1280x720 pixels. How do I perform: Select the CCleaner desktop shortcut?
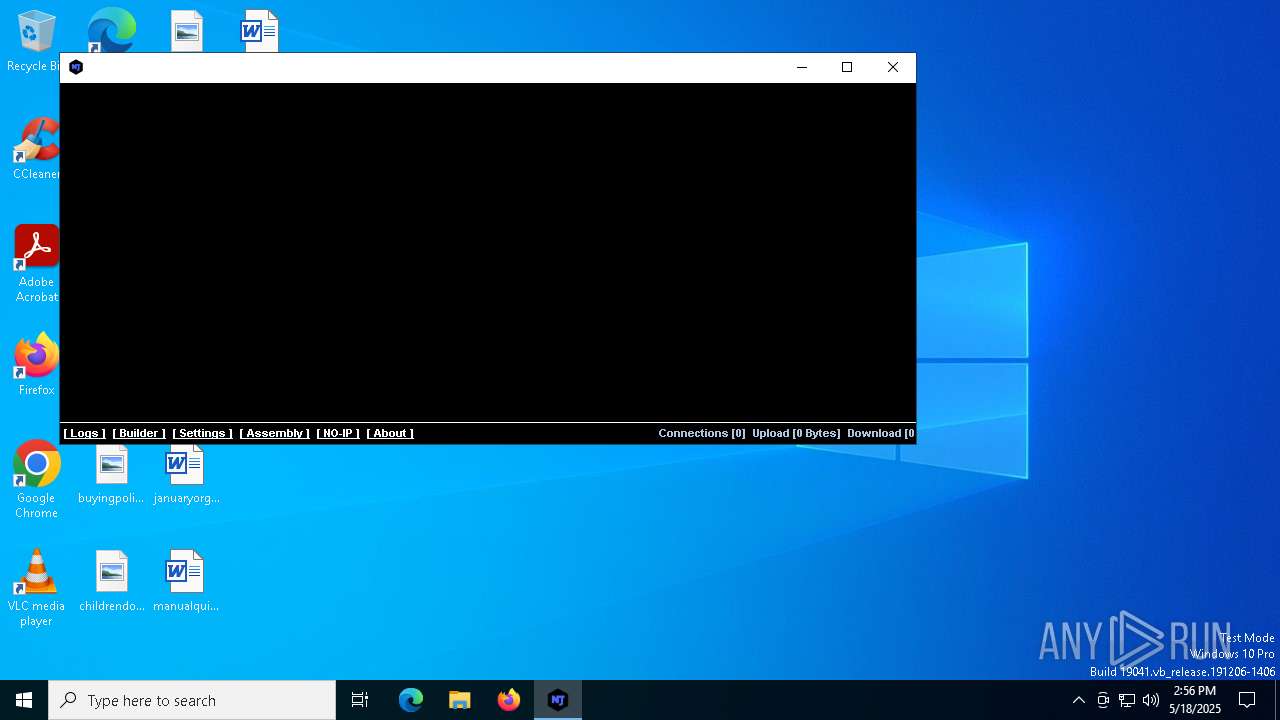(x=34, y=149)
